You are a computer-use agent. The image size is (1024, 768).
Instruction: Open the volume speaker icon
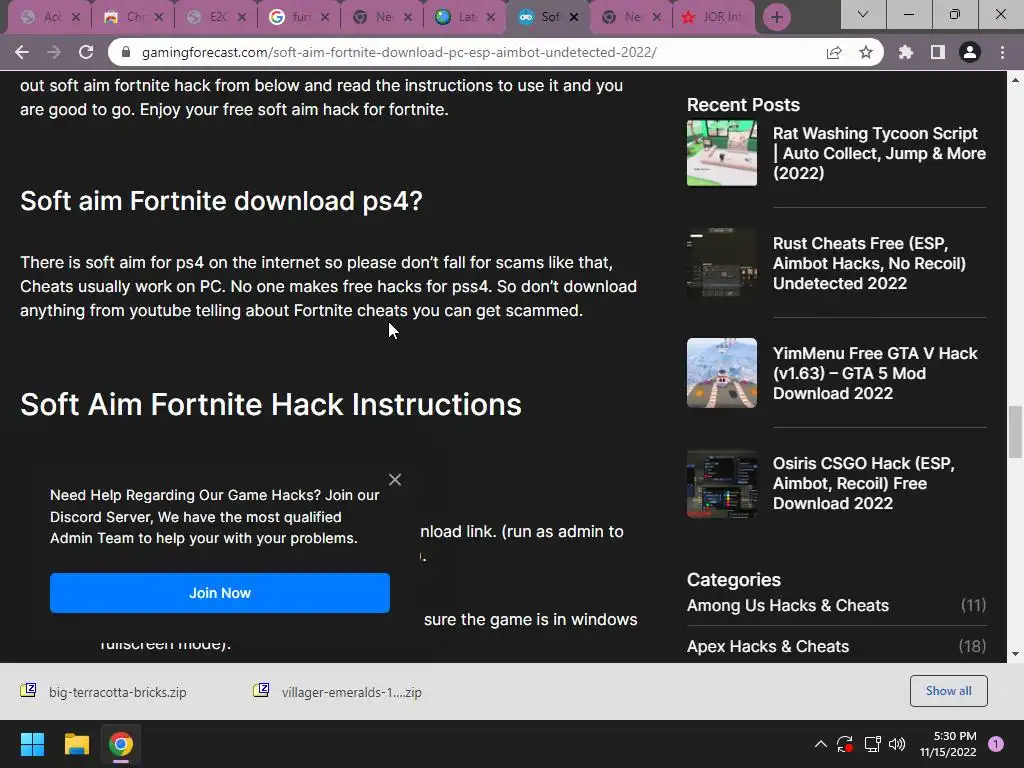click(x=897, y=744)
